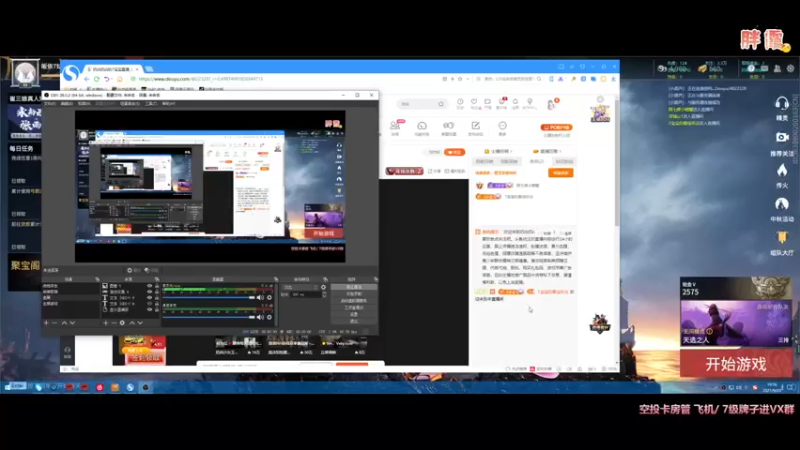Open browser home page icon

click(120, 79)
